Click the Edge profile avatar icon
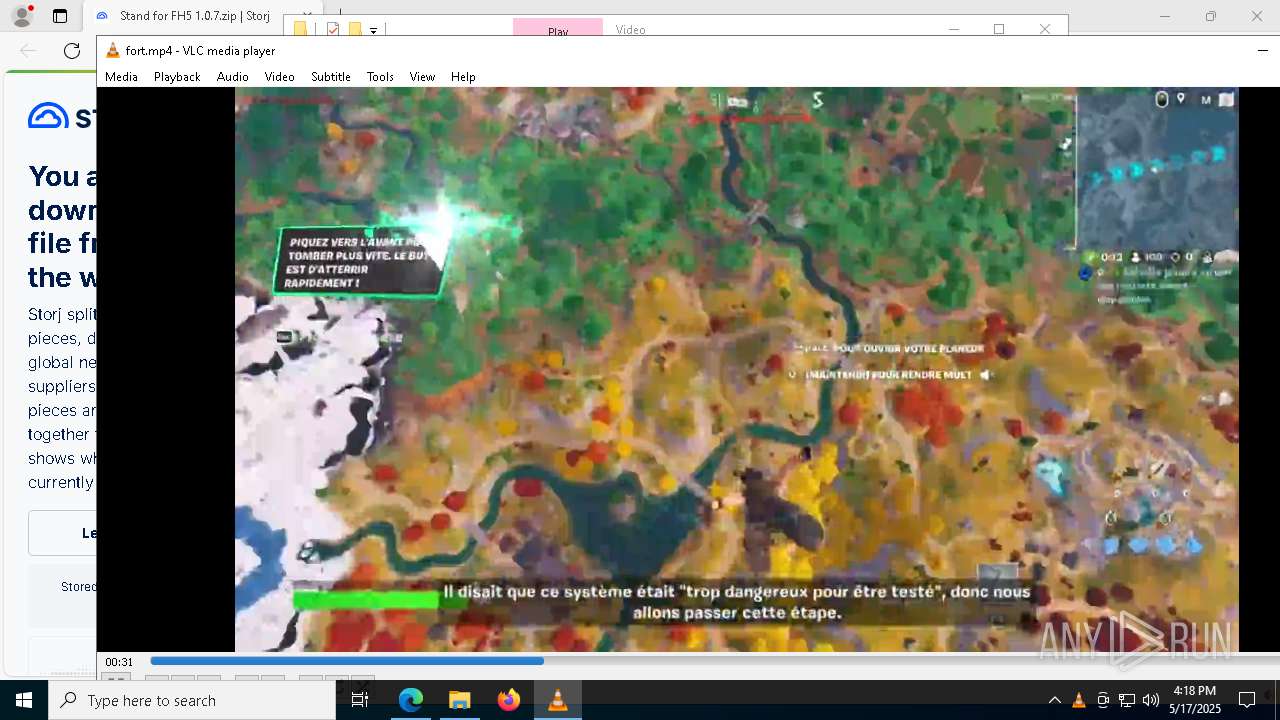The height and width of the screenshot is (720, 1280). point(21,16)
